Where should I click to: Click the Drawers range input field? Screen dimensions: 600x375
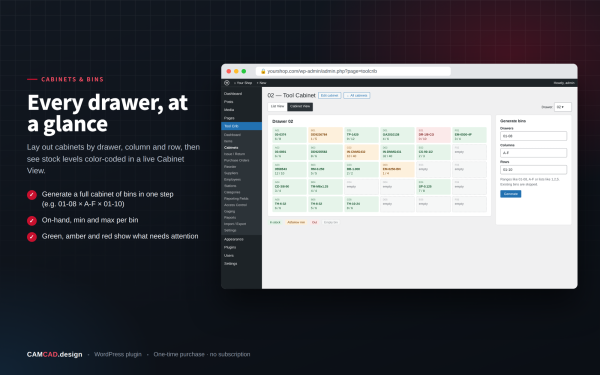533,136
